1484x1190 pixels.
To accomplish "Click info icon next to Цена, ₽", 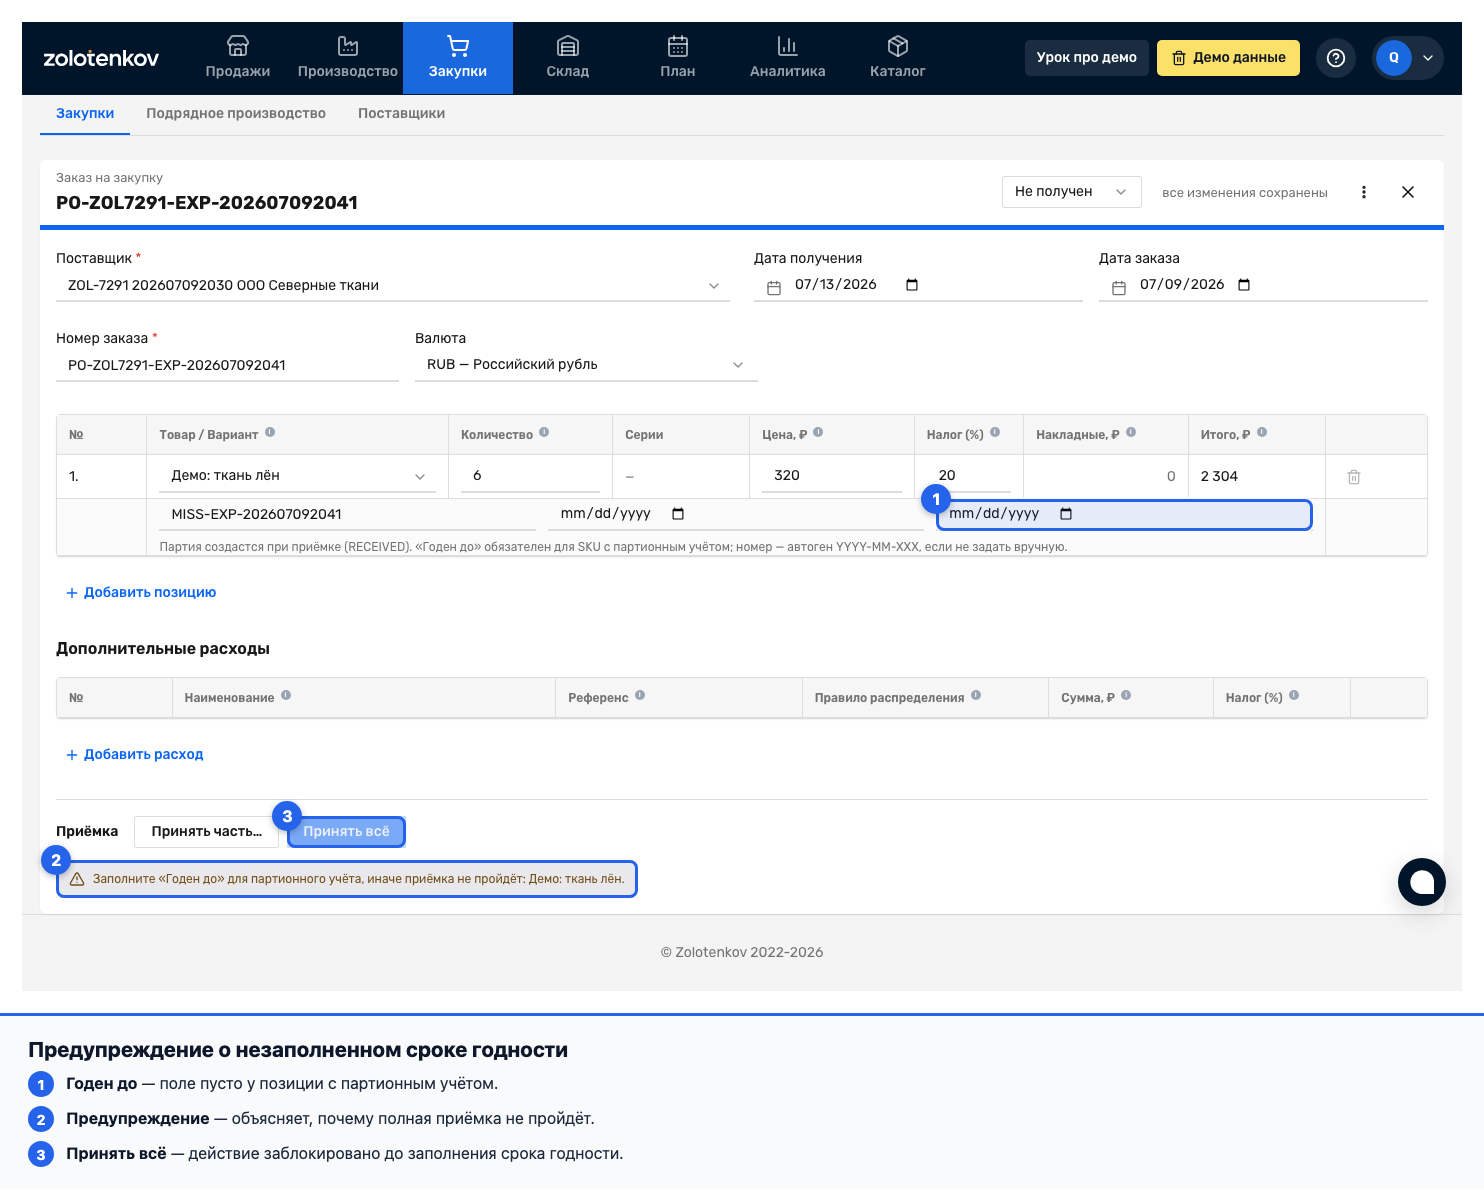I will [x=818, y=433].
